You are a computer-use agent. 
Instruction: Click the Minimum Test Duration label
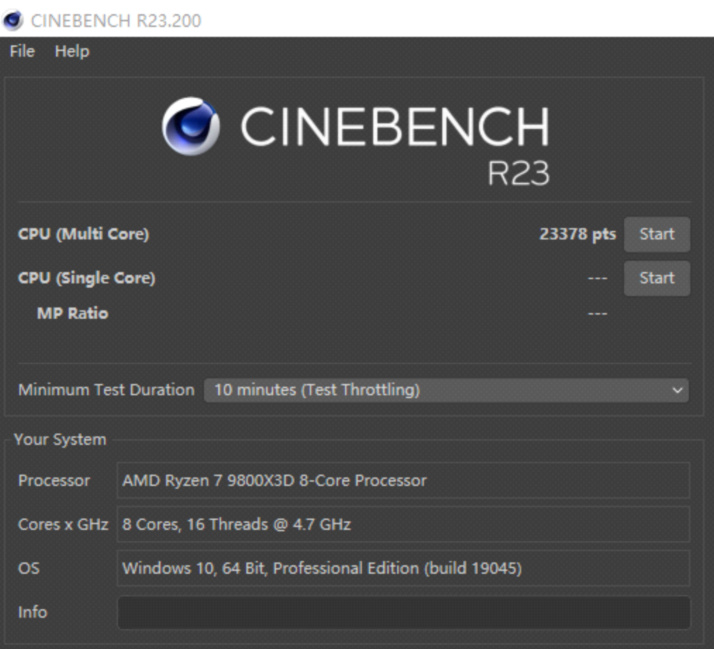point(106,390)
